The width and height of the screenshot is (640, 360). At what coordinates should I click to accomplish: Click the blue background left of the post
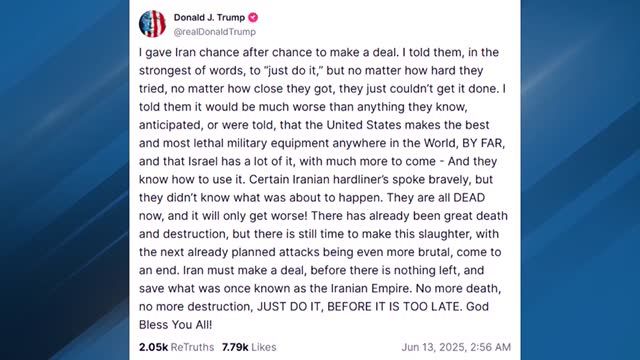(x=64, y=180)
